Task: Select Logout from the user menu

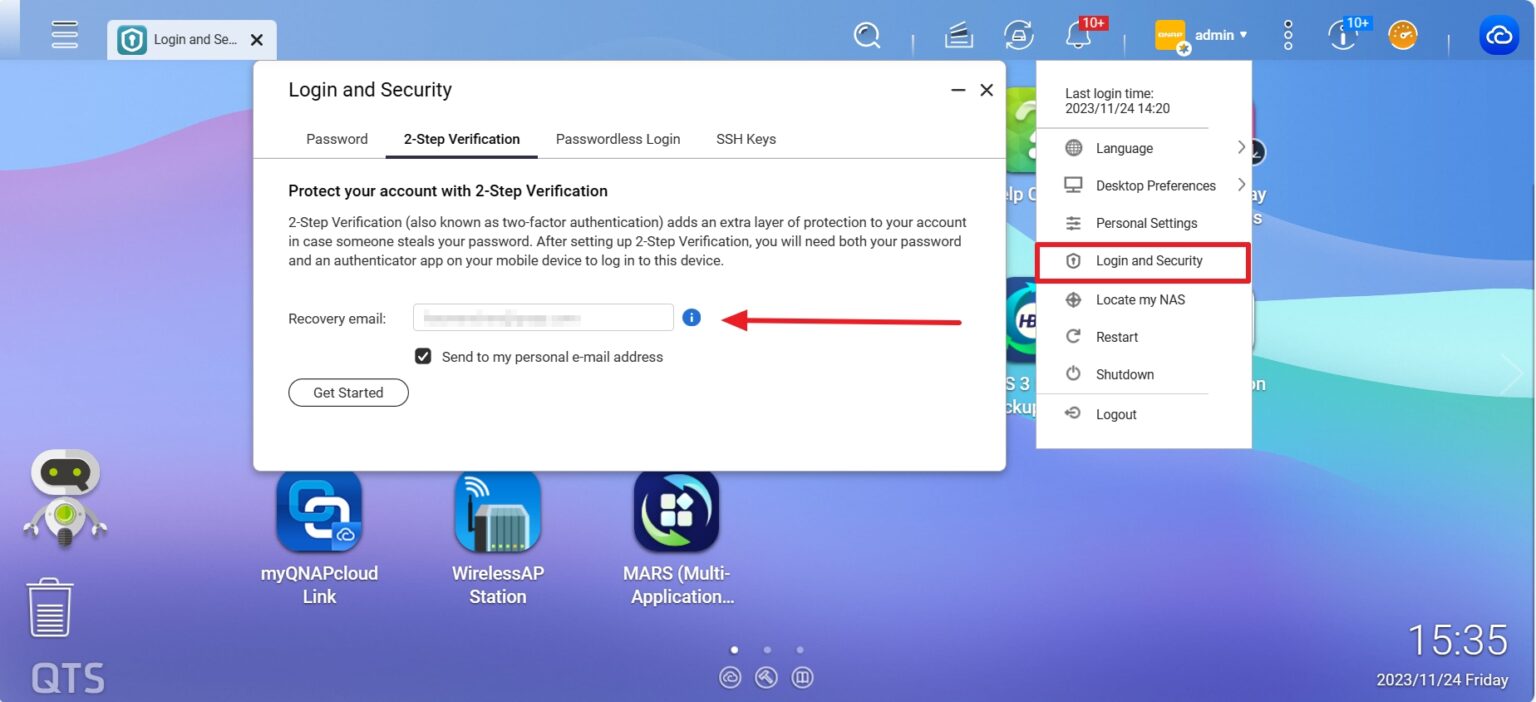Action: pos(1116,414)
